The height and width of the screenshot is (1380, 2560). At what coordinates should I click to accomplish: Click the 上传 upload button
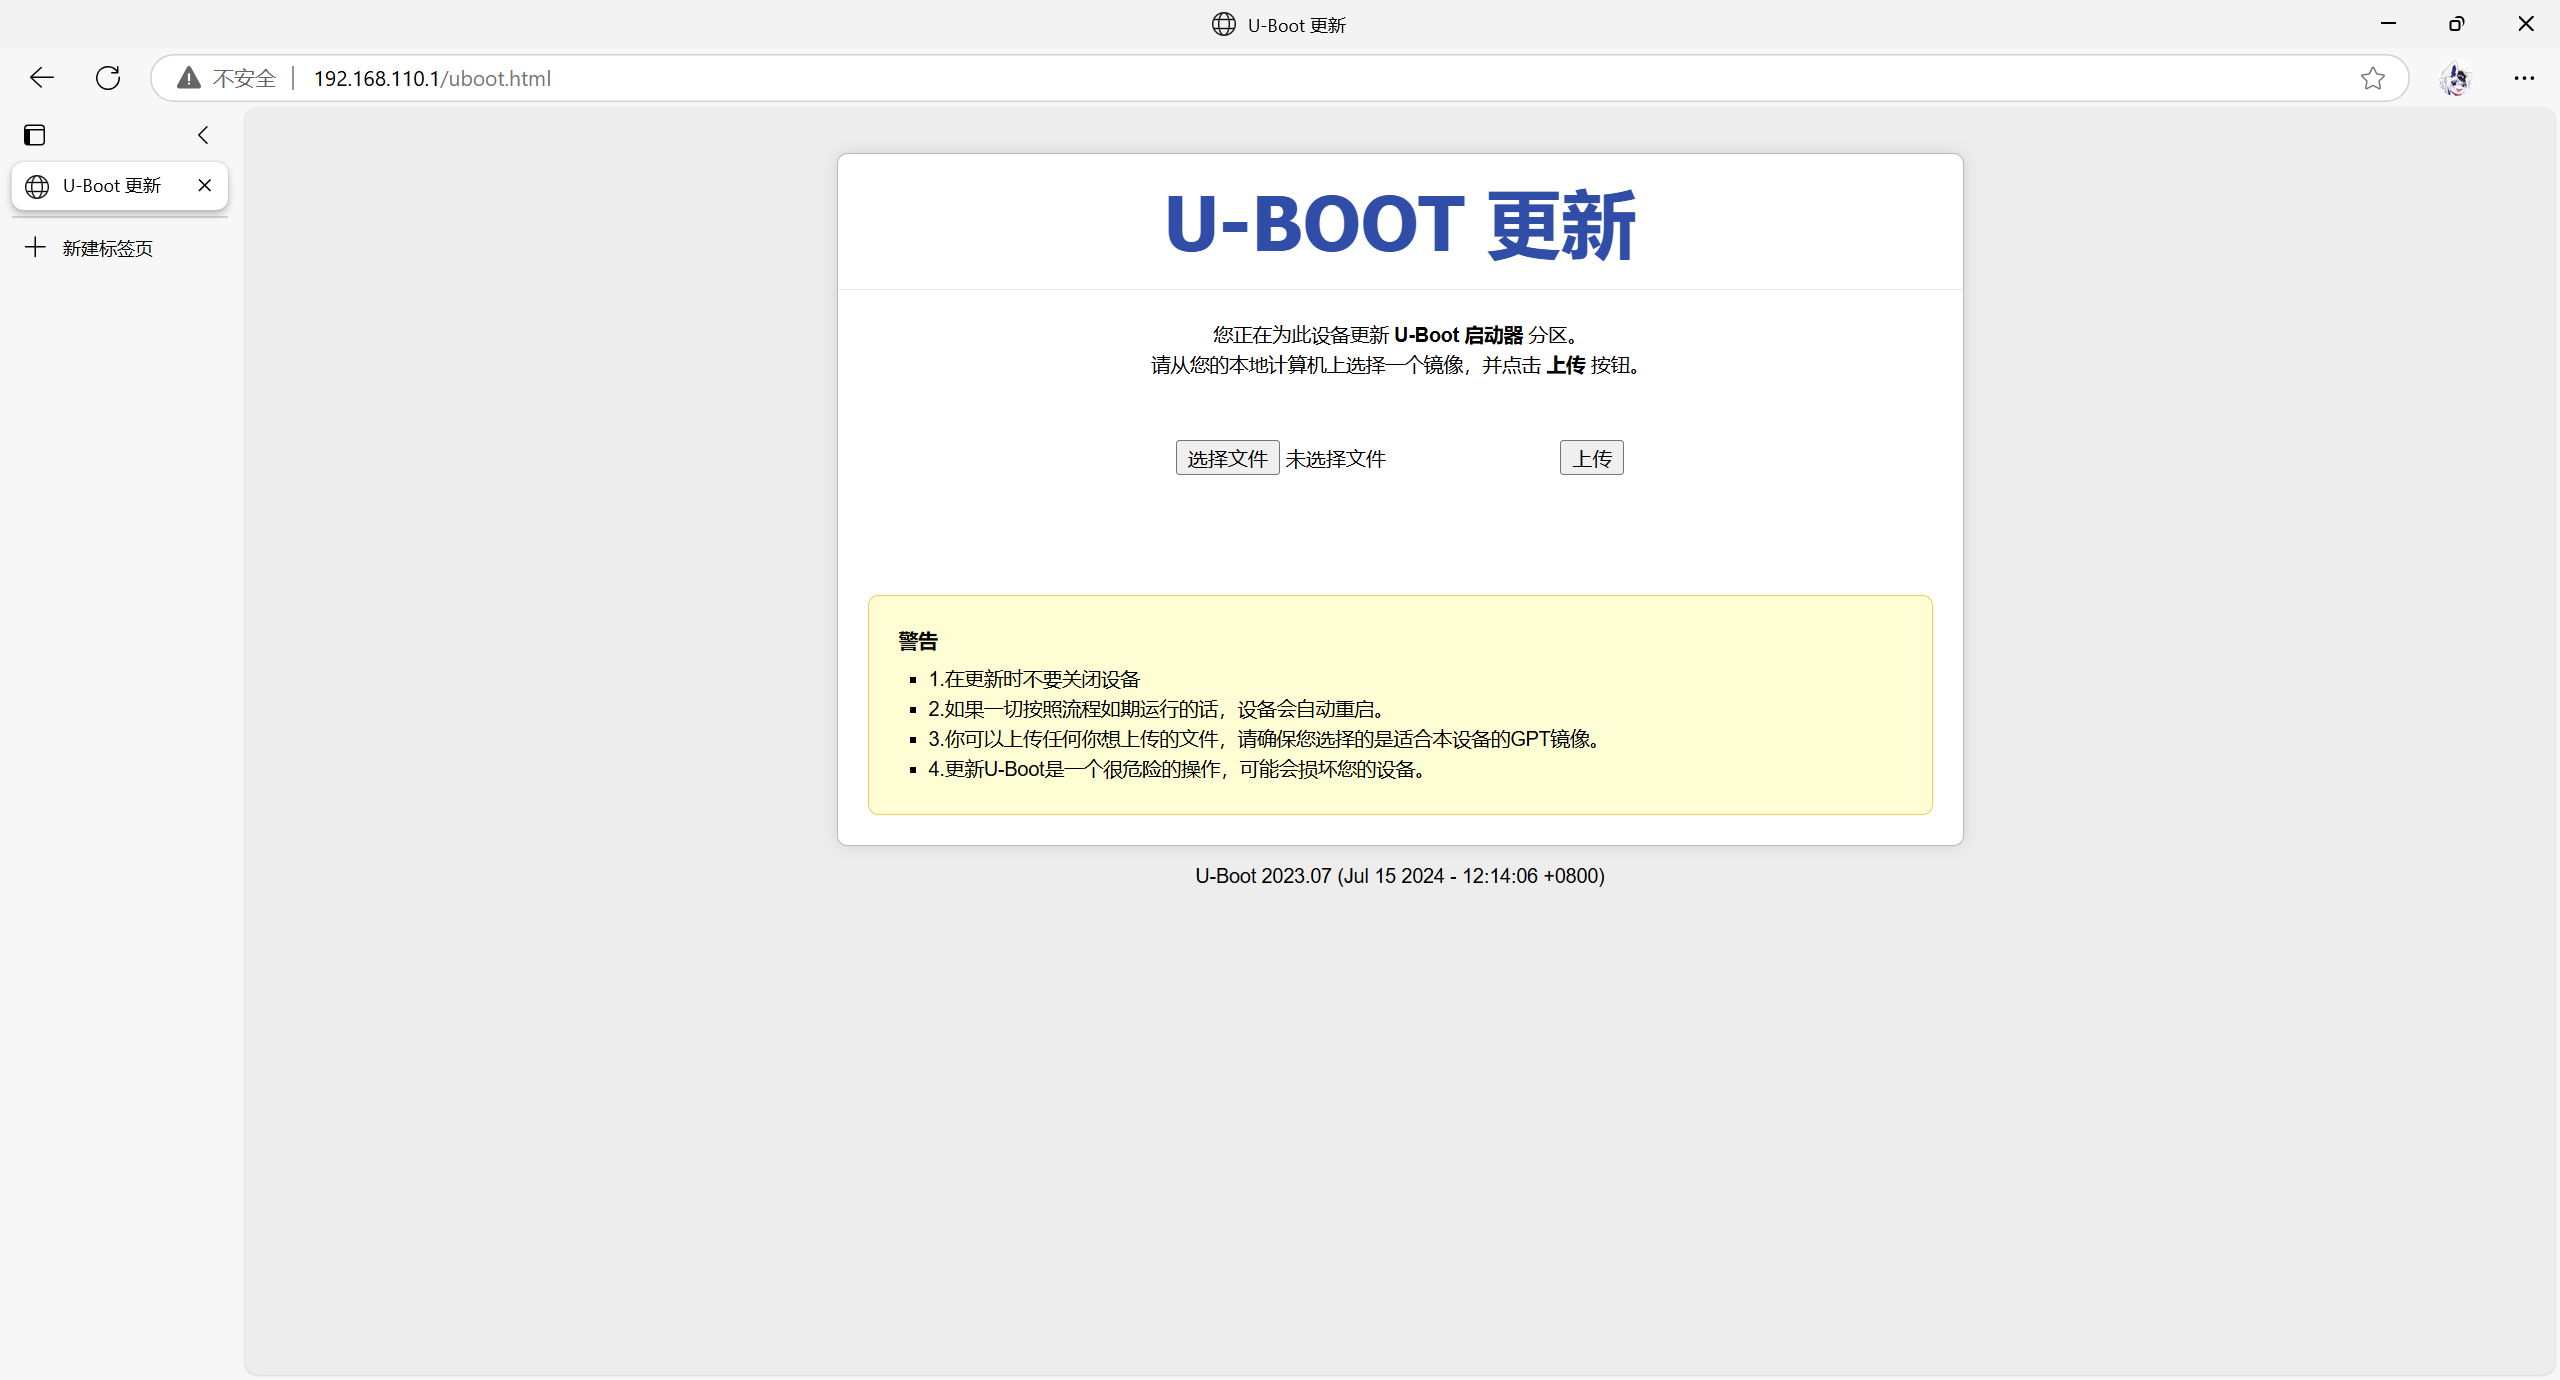tap(1590, 457)
